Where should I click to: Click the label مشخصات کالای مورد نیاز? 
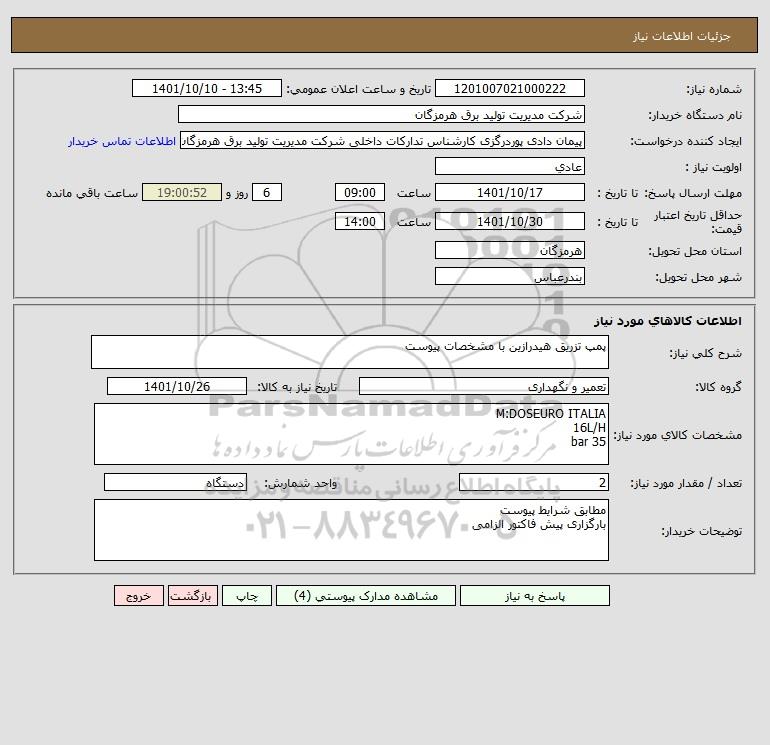[x=678, y=435]
